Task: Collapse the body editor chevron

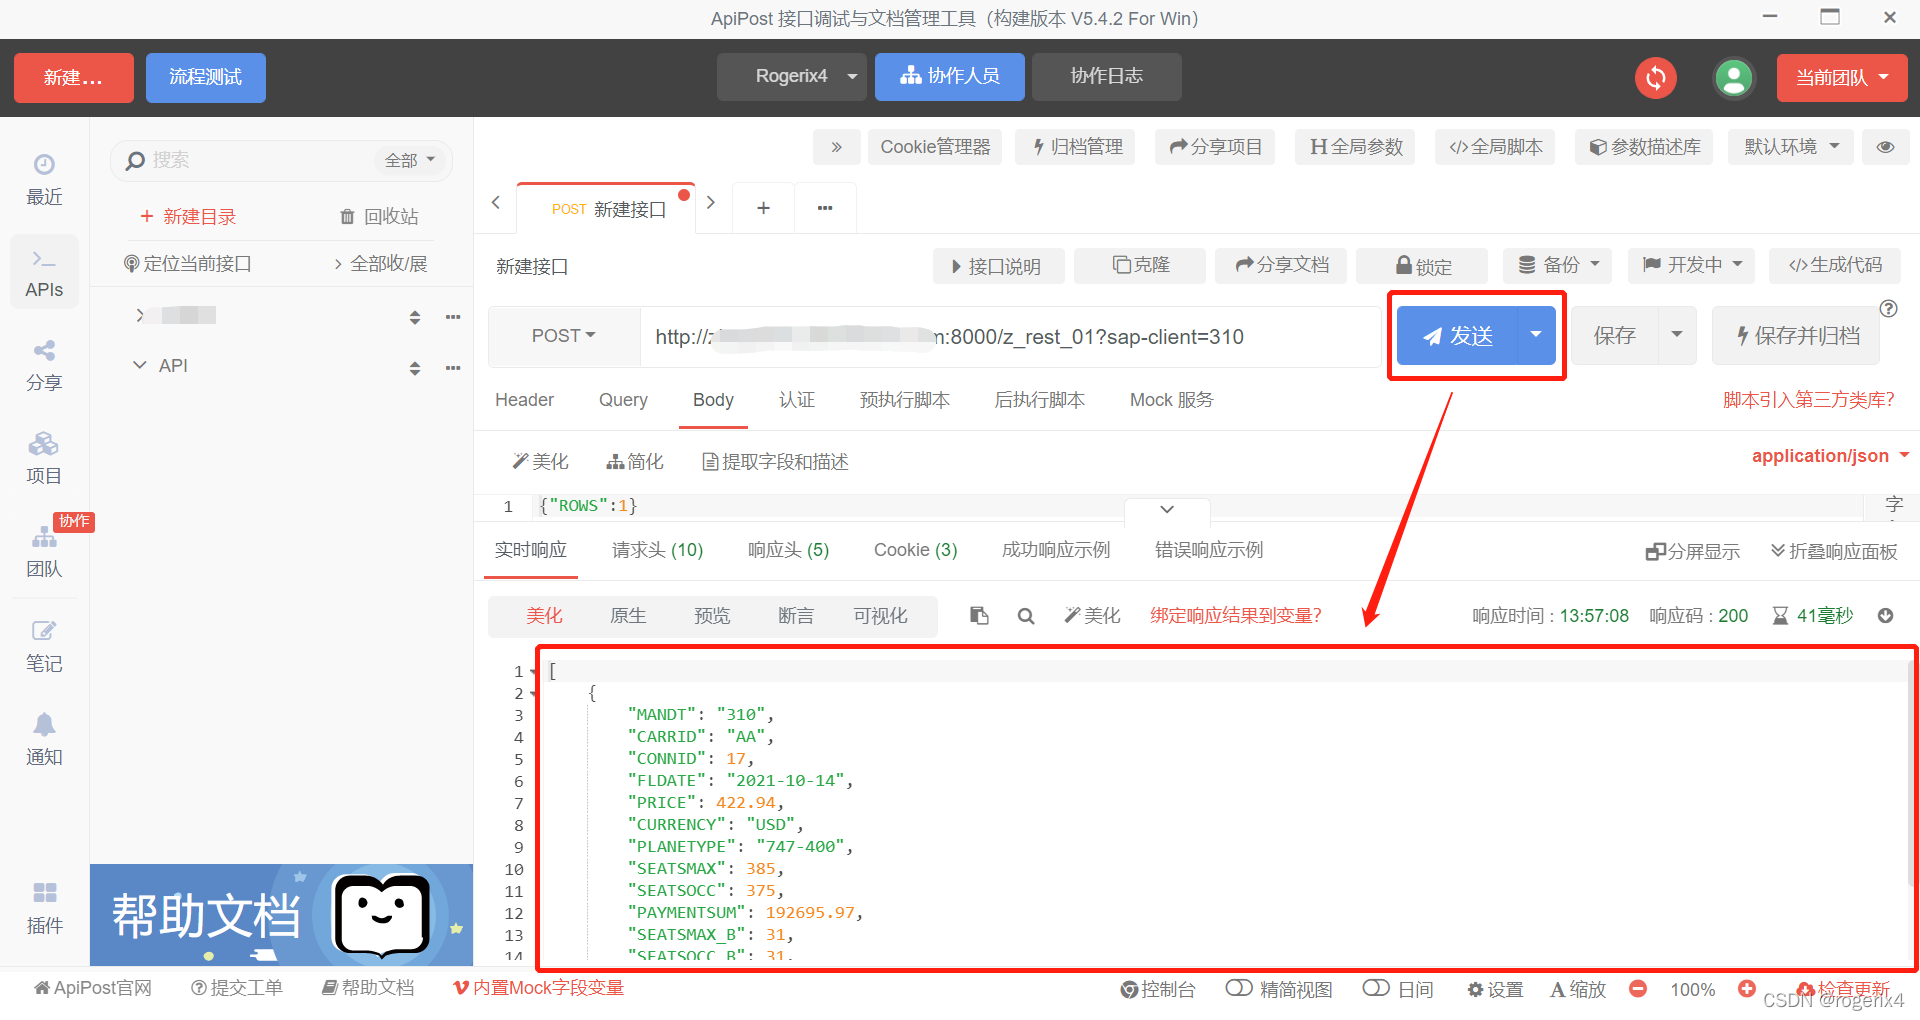Action: [1167, 509]
